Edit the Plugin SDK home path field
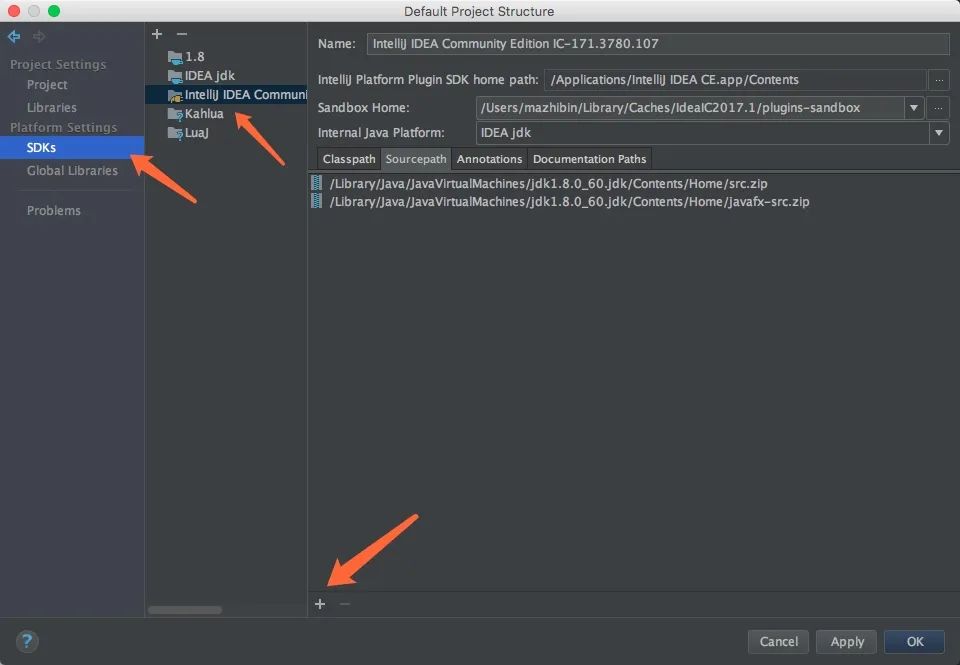 click(735, 80)
